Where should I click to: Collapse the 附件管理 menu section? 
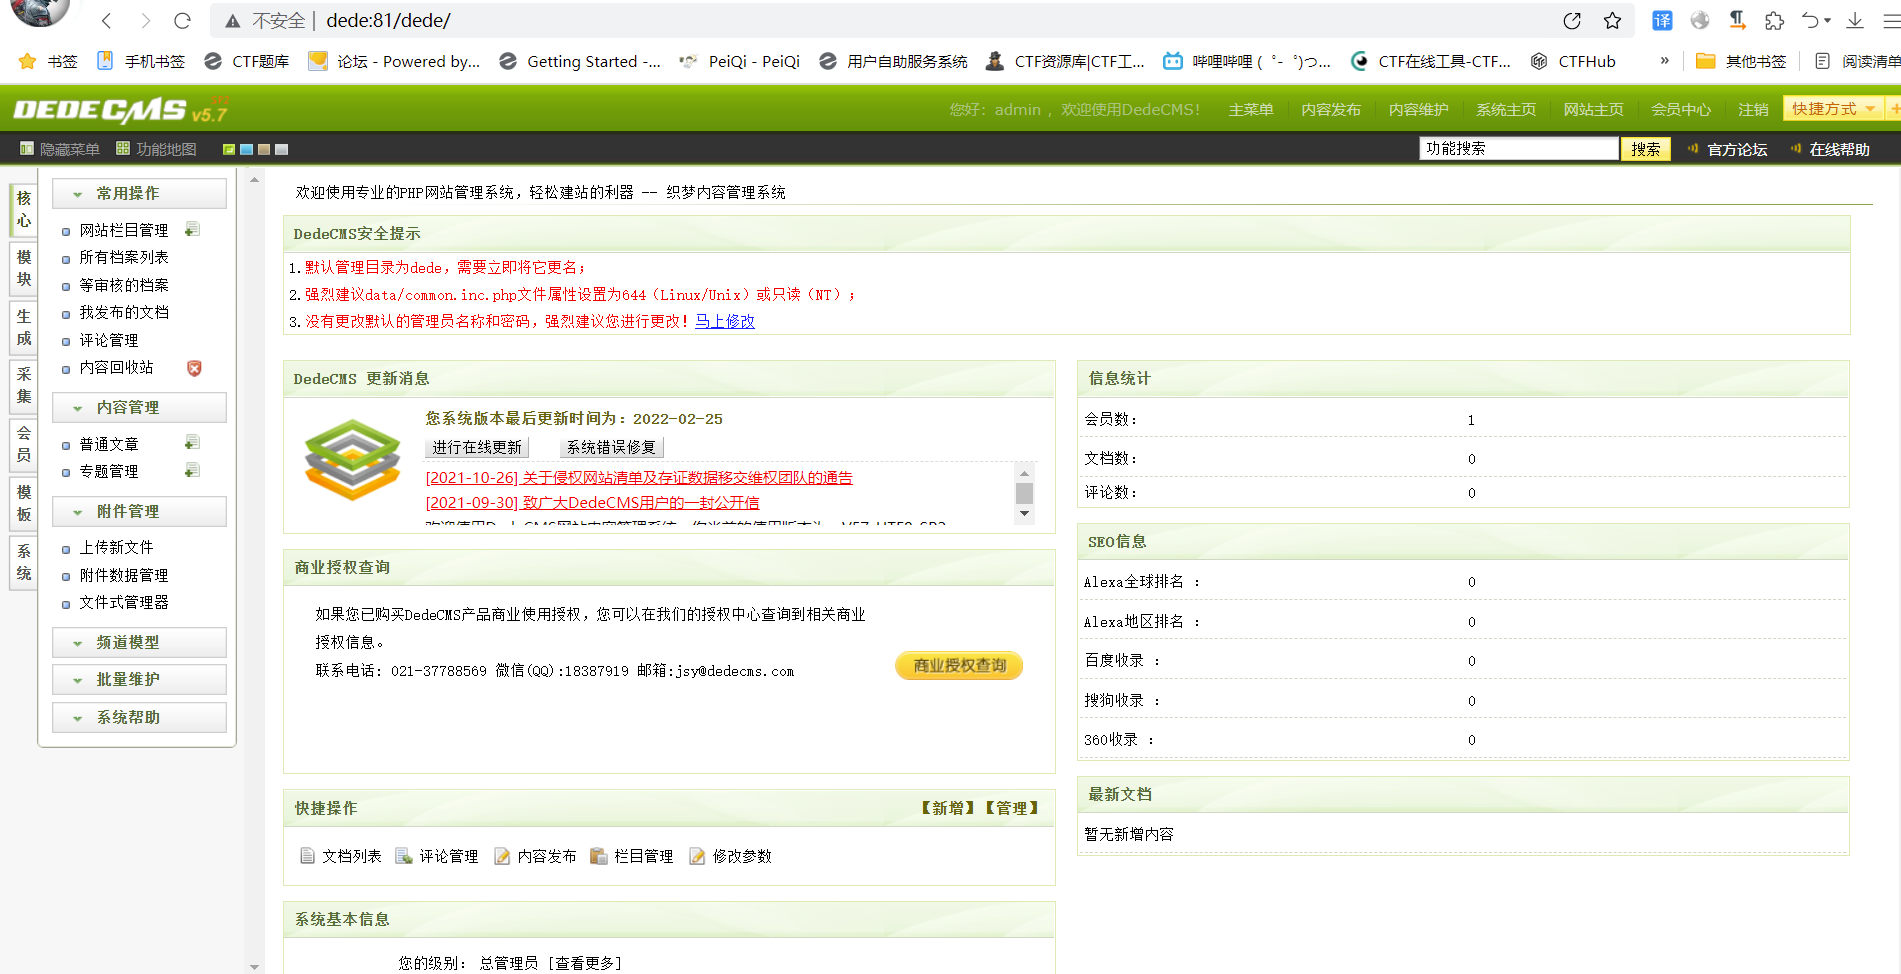(x=139, y=511)
